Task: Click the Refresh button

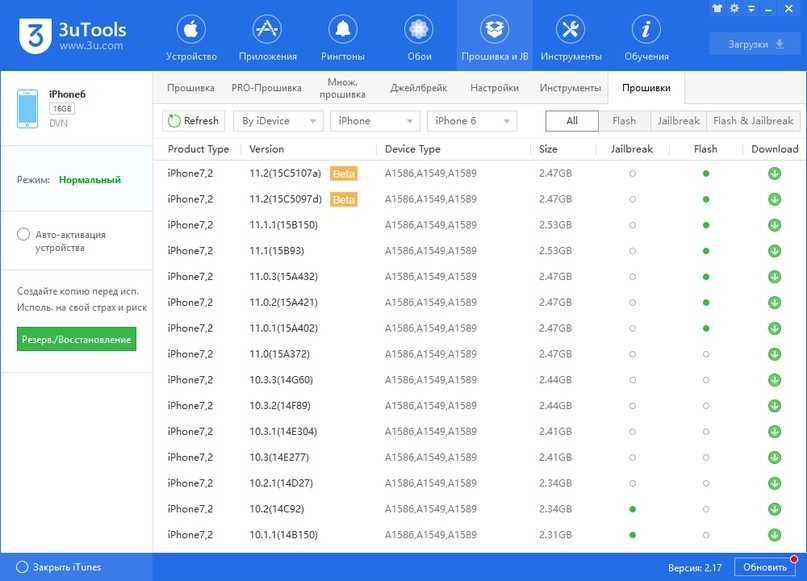Action: pyautogui.click(x=193, y=121)
